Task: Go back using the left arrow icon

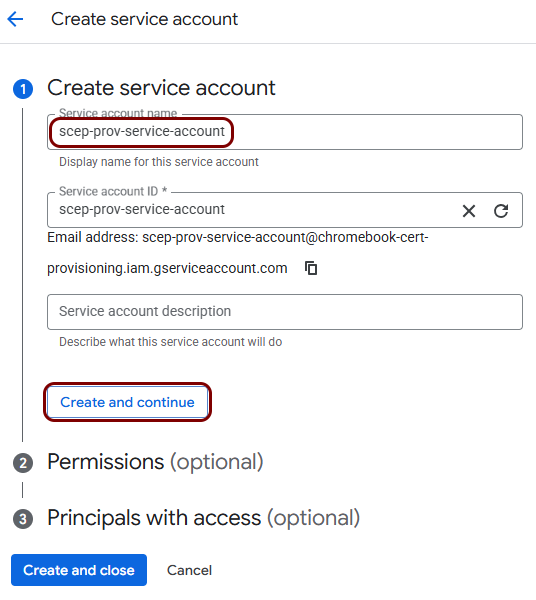Action: tap(15, 19)
